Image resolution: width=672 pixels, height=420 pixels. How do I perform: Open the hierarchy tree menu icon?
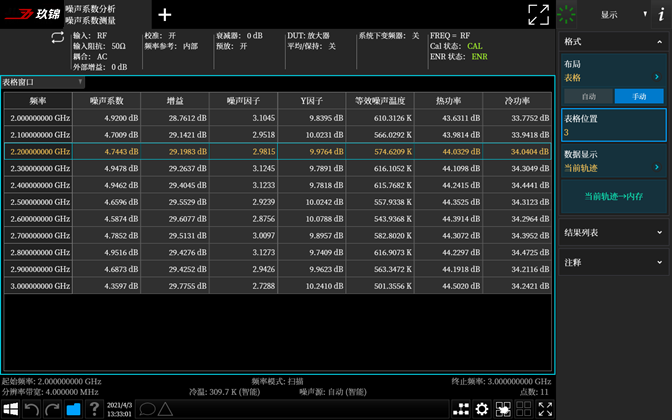(461, 409)
